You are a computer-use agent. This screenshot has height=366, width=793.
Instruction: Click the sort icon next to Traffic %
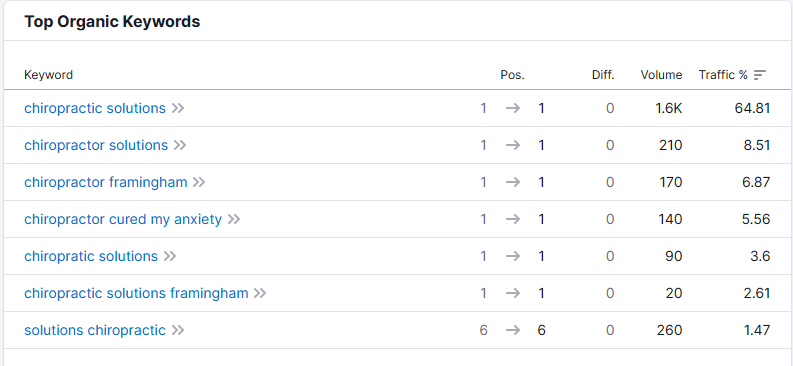[x=760, y=75]
